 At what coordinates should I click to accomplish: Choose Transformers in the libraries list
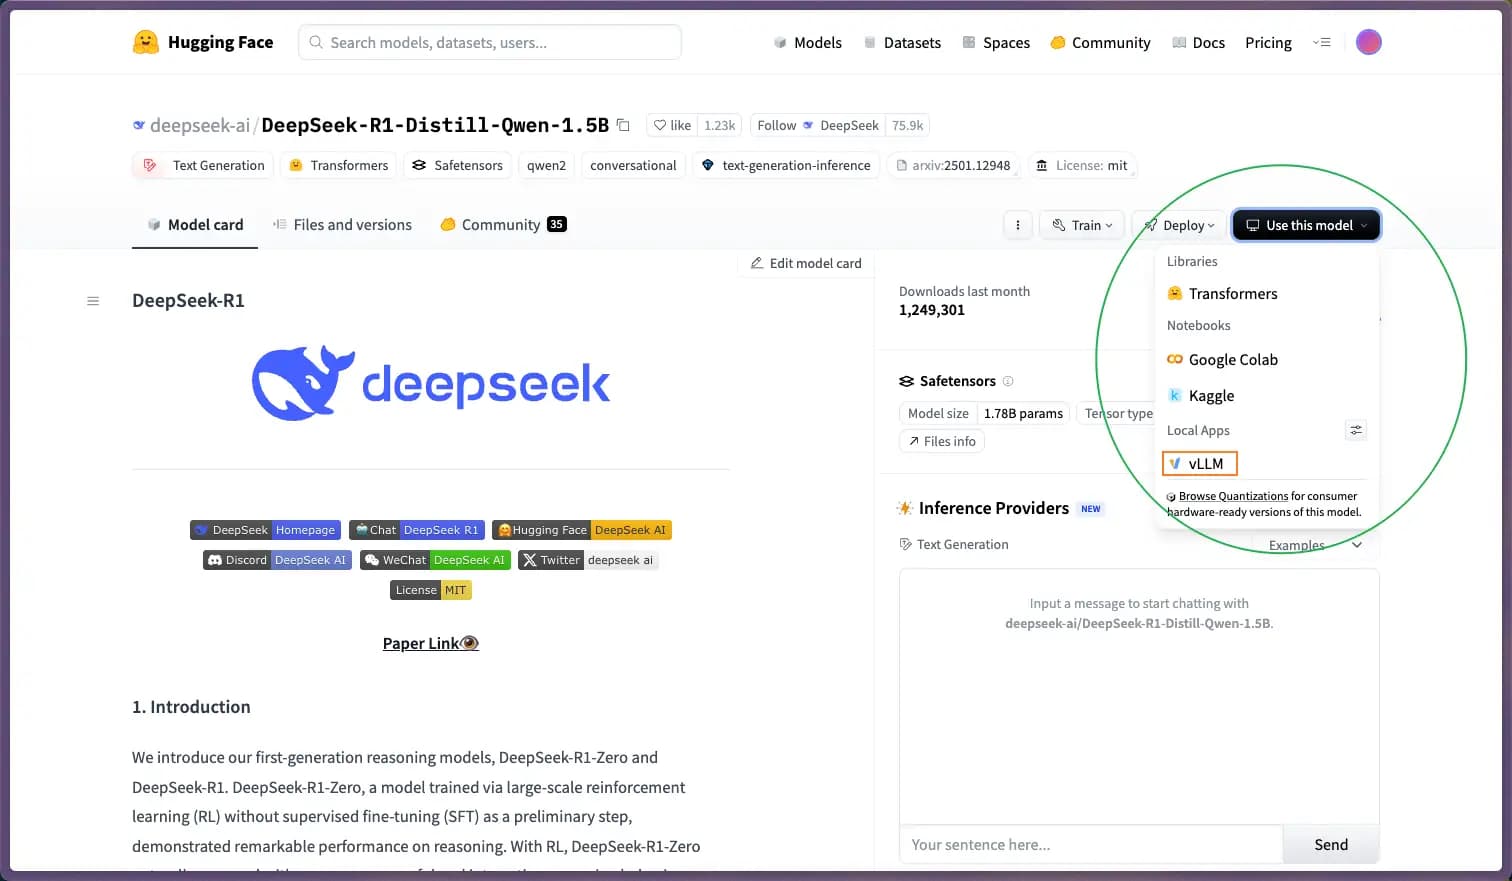1222,293
